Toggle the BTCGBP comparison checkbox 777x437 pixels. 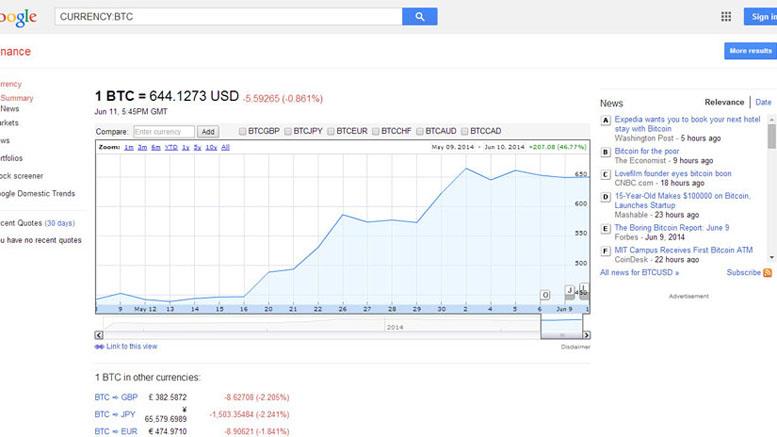click(x=242, y=131)
